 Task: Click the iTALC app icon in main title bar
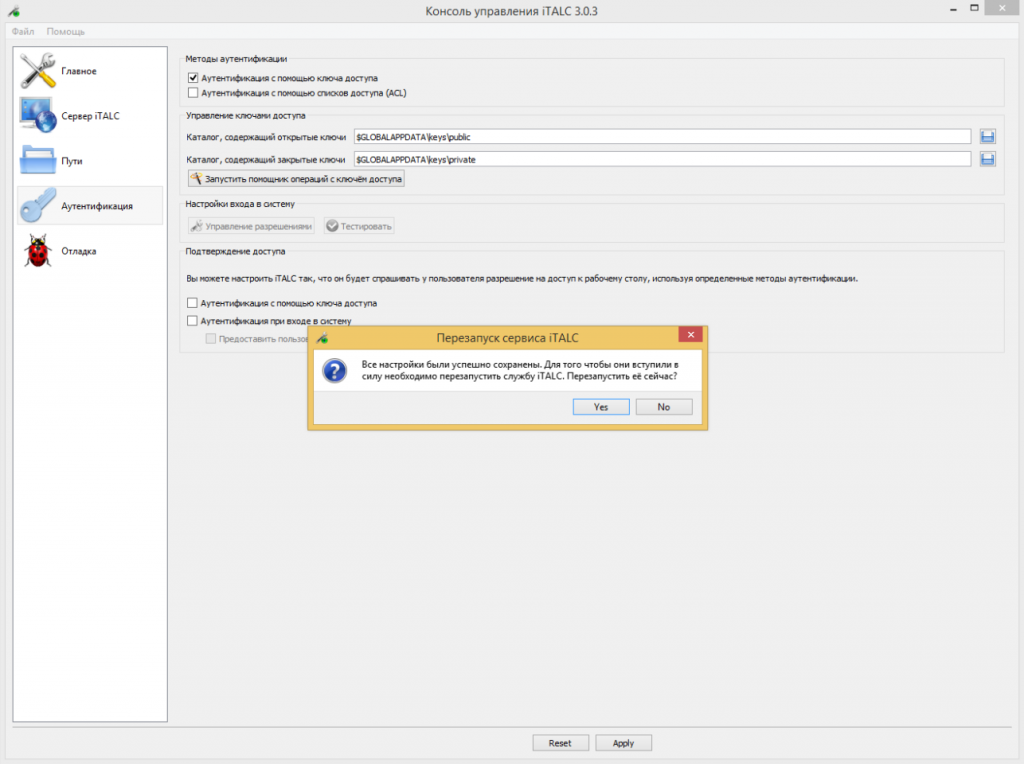click(x=14, y=11)
